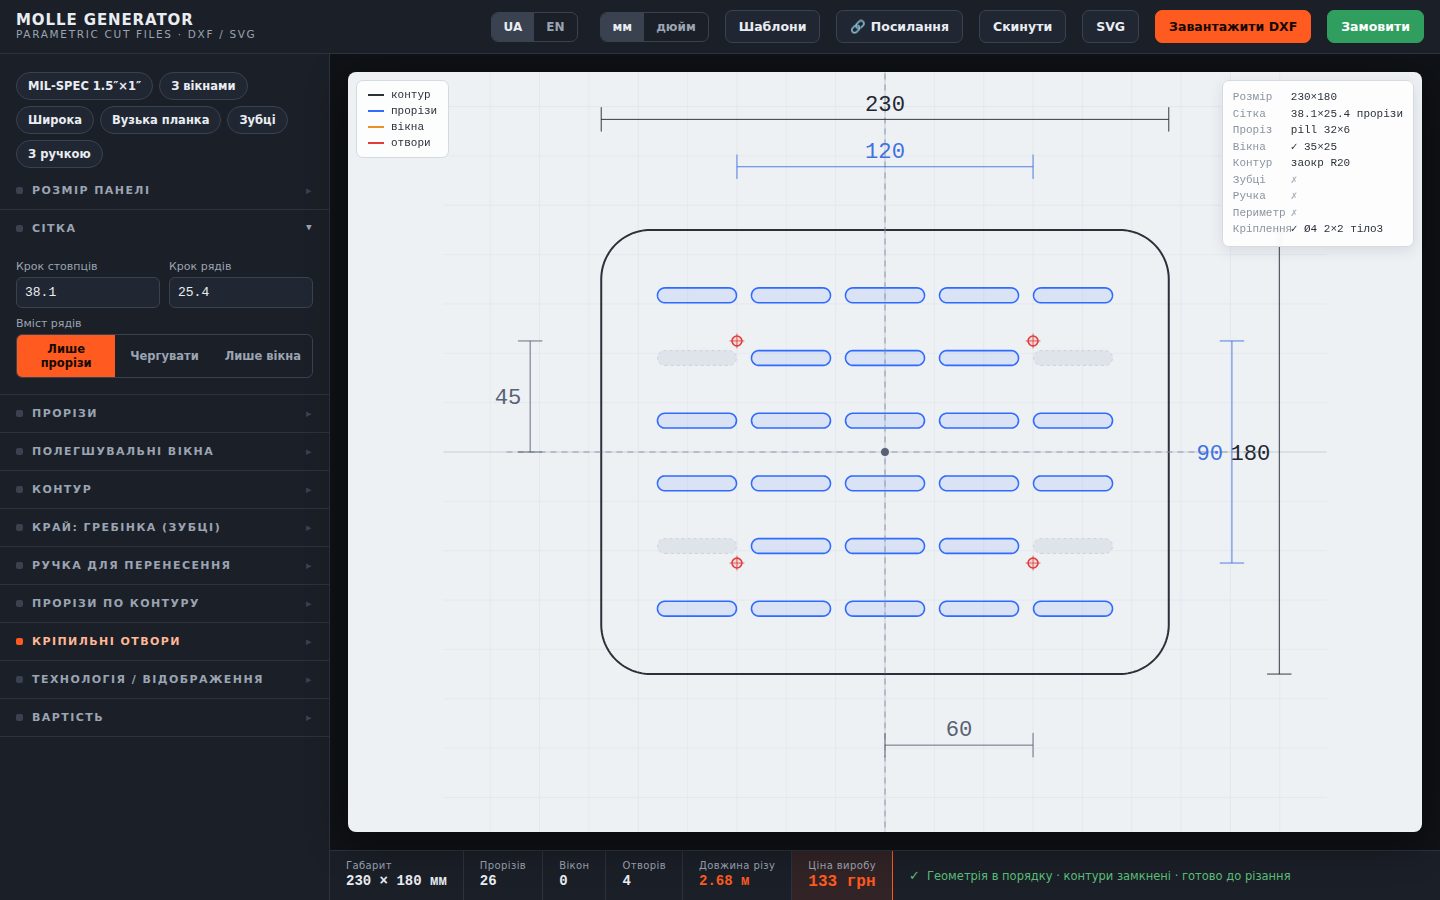Apply the MIL-SPEC 1.5″×1″ preset

coord(84,86)
